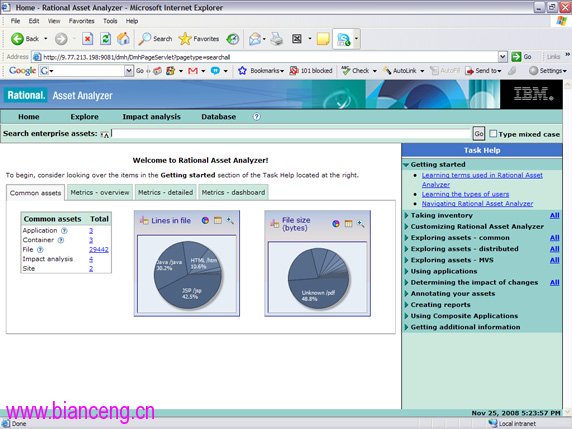This screenshot has width=572, height=429.
Task: Open help question mark in navigation bar
Action: (x=256, y=117)
